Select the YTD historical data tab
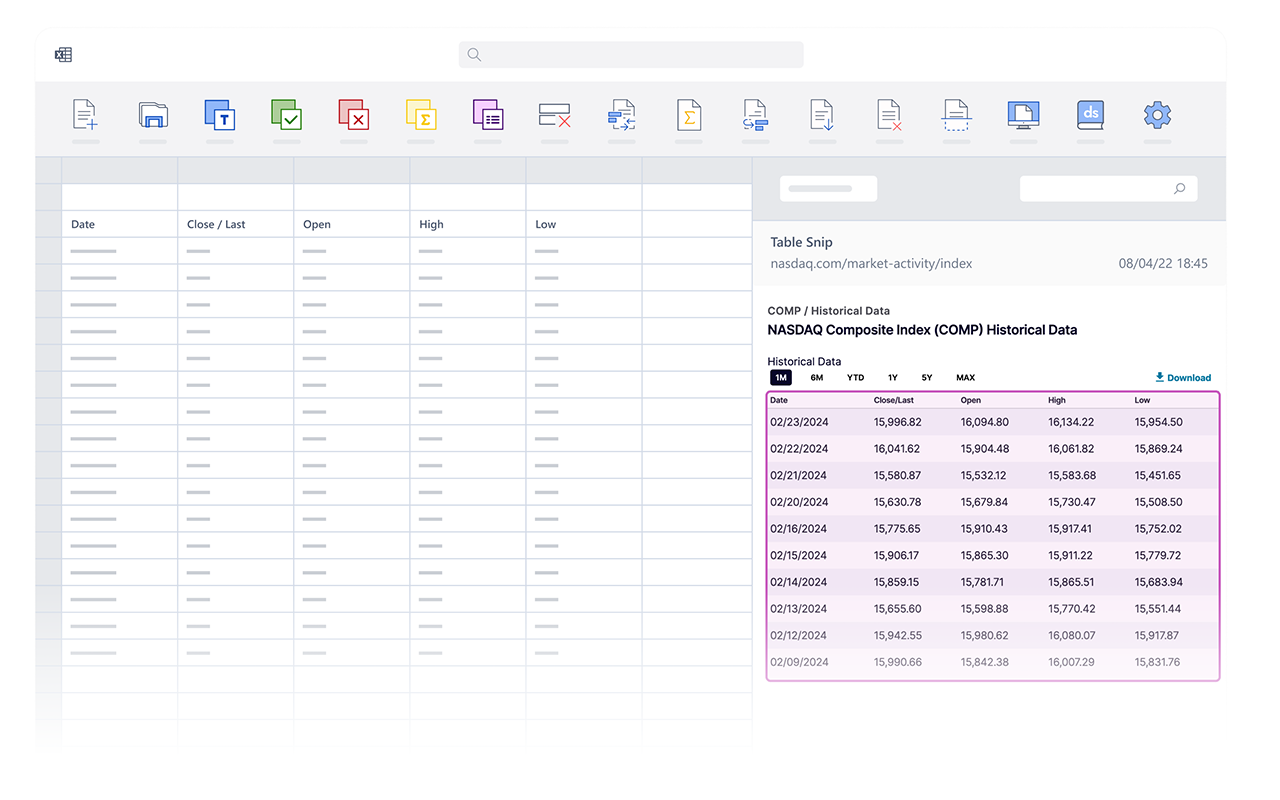 coord(855,377)
